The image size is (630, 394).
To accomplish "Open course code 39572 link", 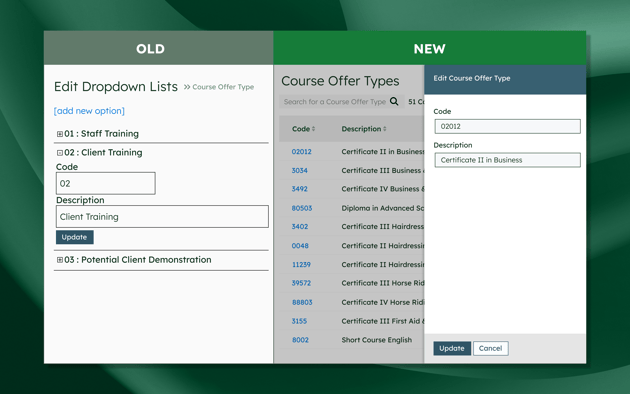I will [301, 283].
